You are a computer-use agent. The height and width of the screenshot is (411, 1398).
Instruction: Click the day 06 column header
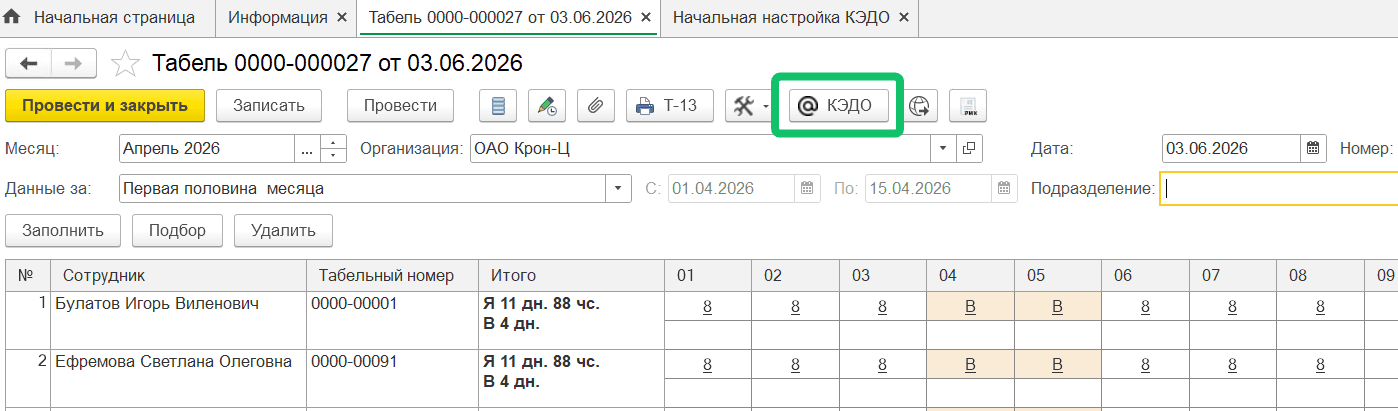point(1144,275)
